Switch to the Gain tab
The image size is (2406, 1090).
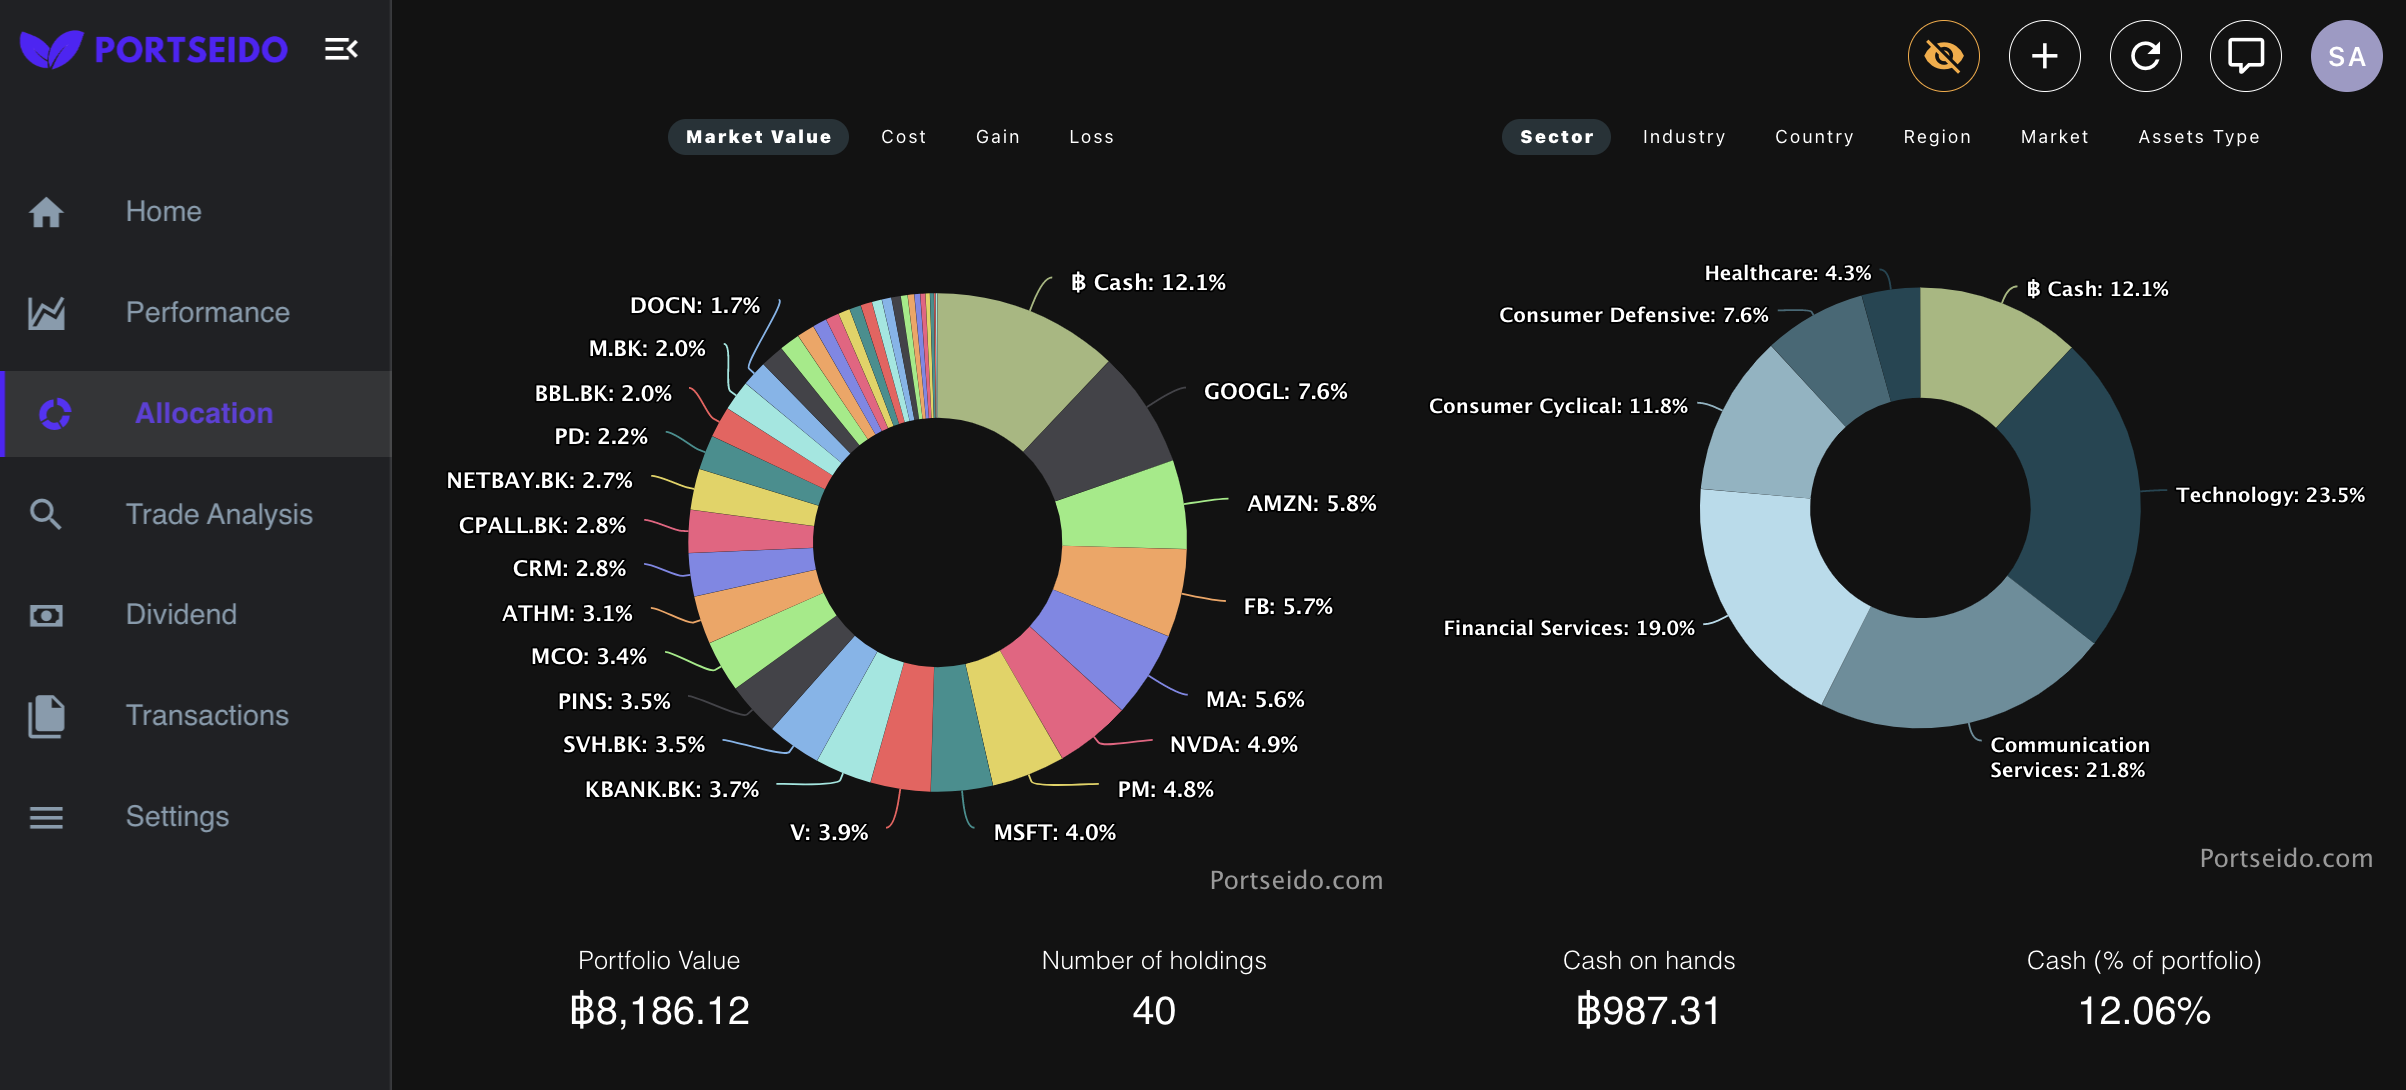coord(998,137)
